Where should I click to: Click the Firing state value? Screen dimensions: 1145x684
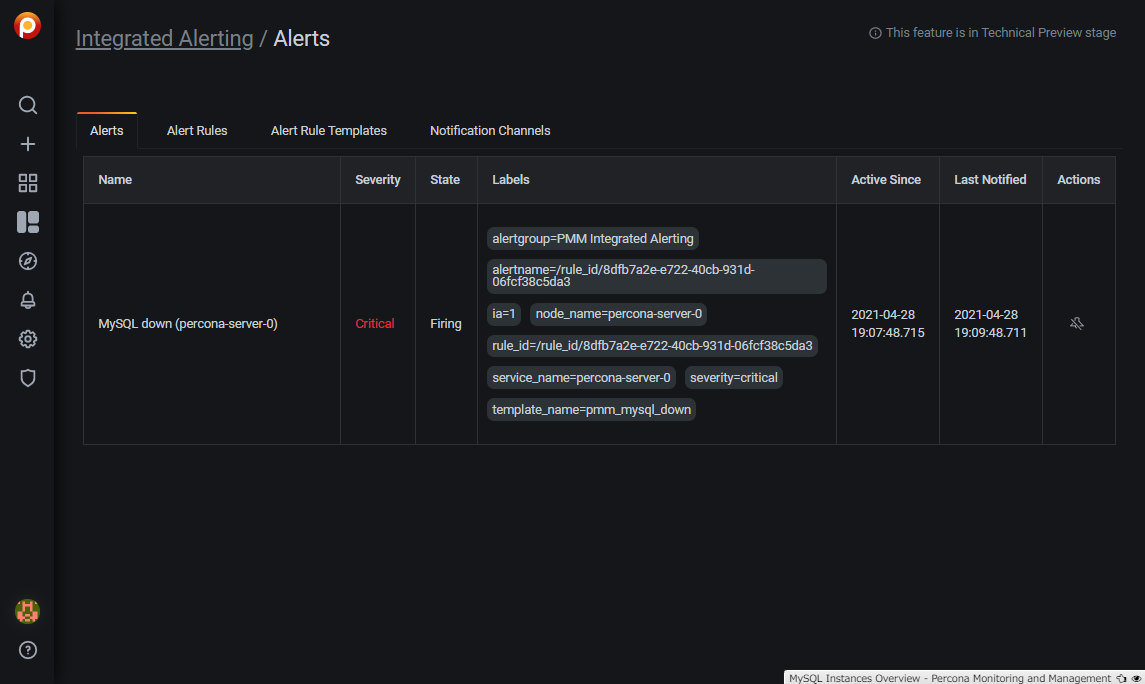[x=445, y=323]
